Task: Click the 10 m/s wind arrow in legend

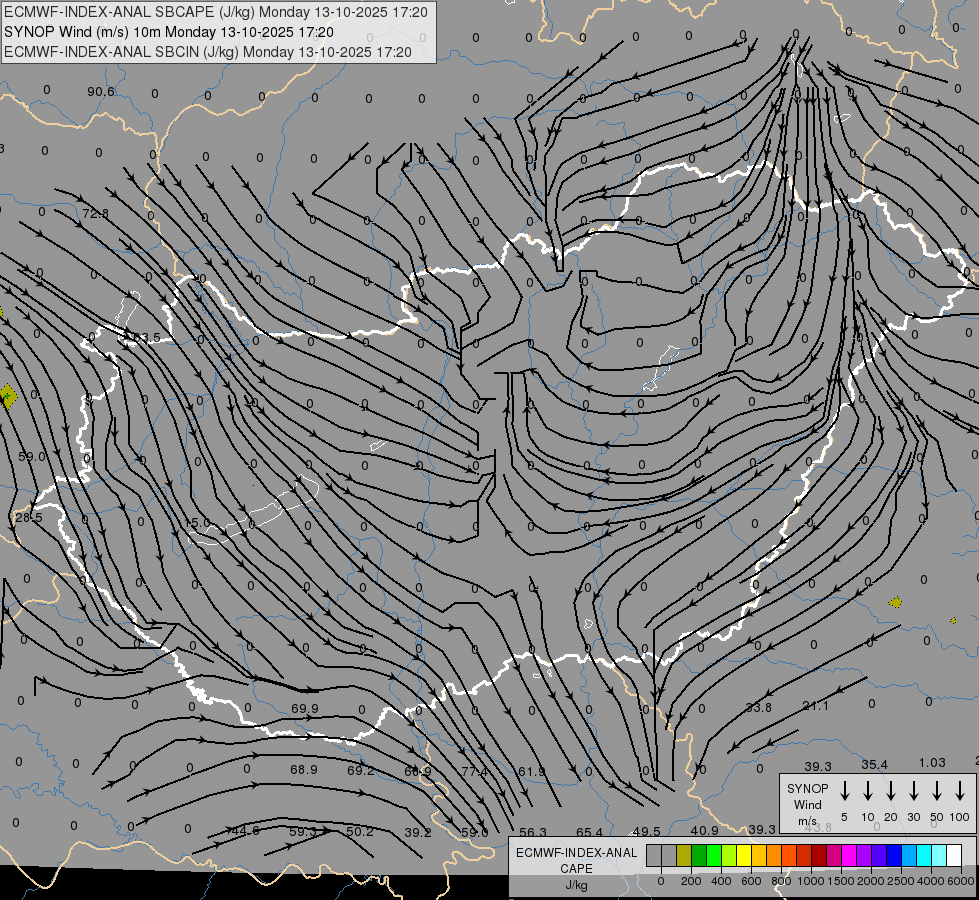Action: click(867, 791)
